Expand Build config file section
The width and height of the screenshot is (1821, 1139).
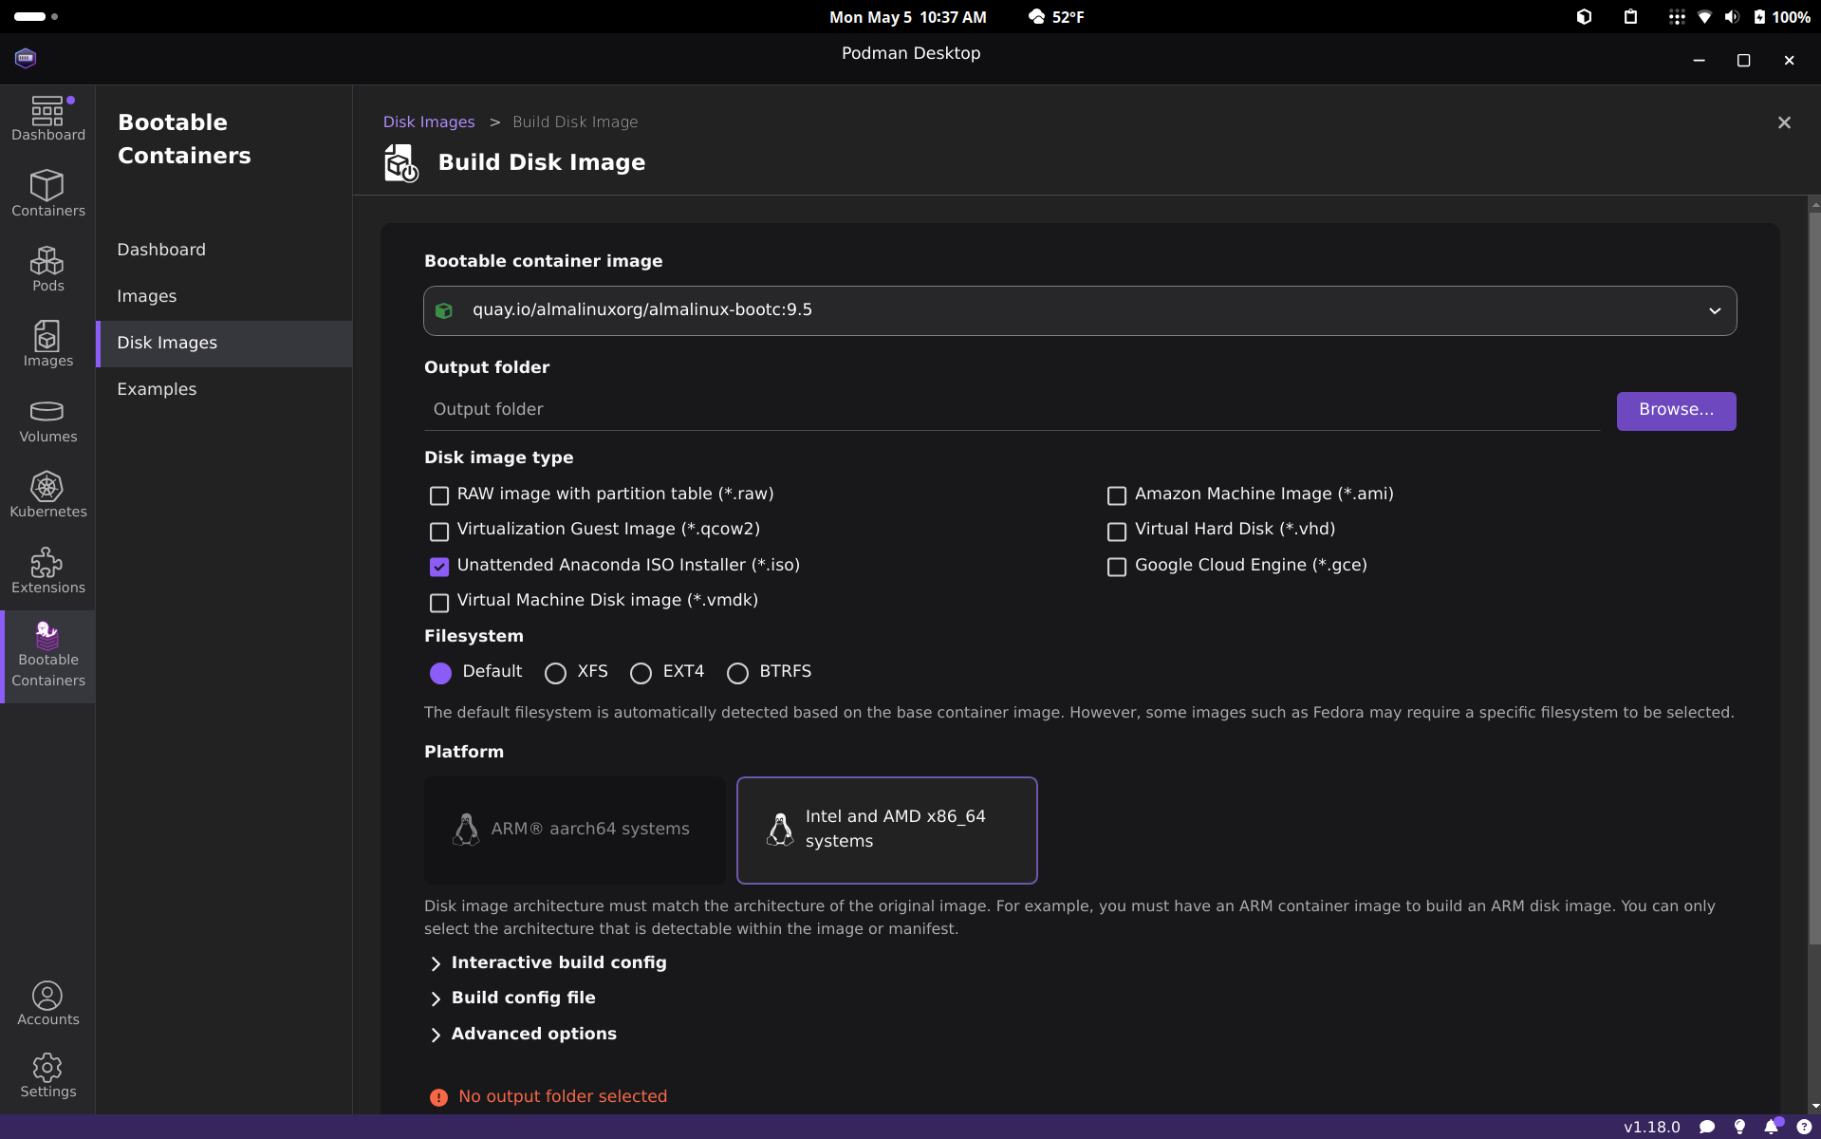pyautogui.click(x=513, y=998)
